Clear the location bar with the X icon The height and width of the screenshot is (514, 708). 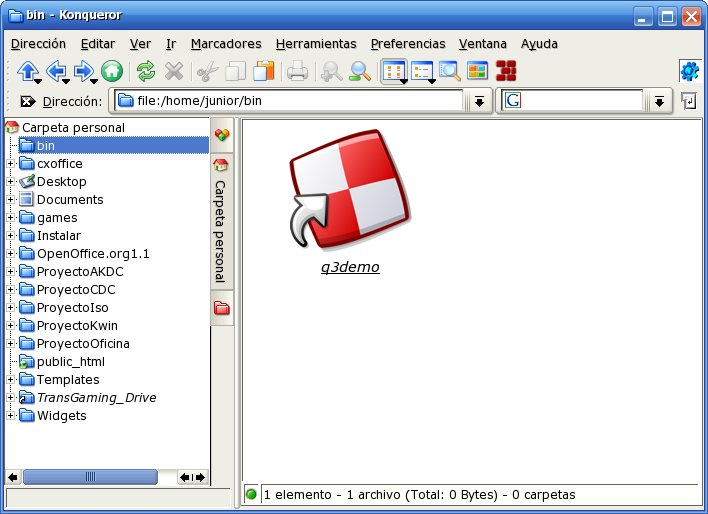28,101
